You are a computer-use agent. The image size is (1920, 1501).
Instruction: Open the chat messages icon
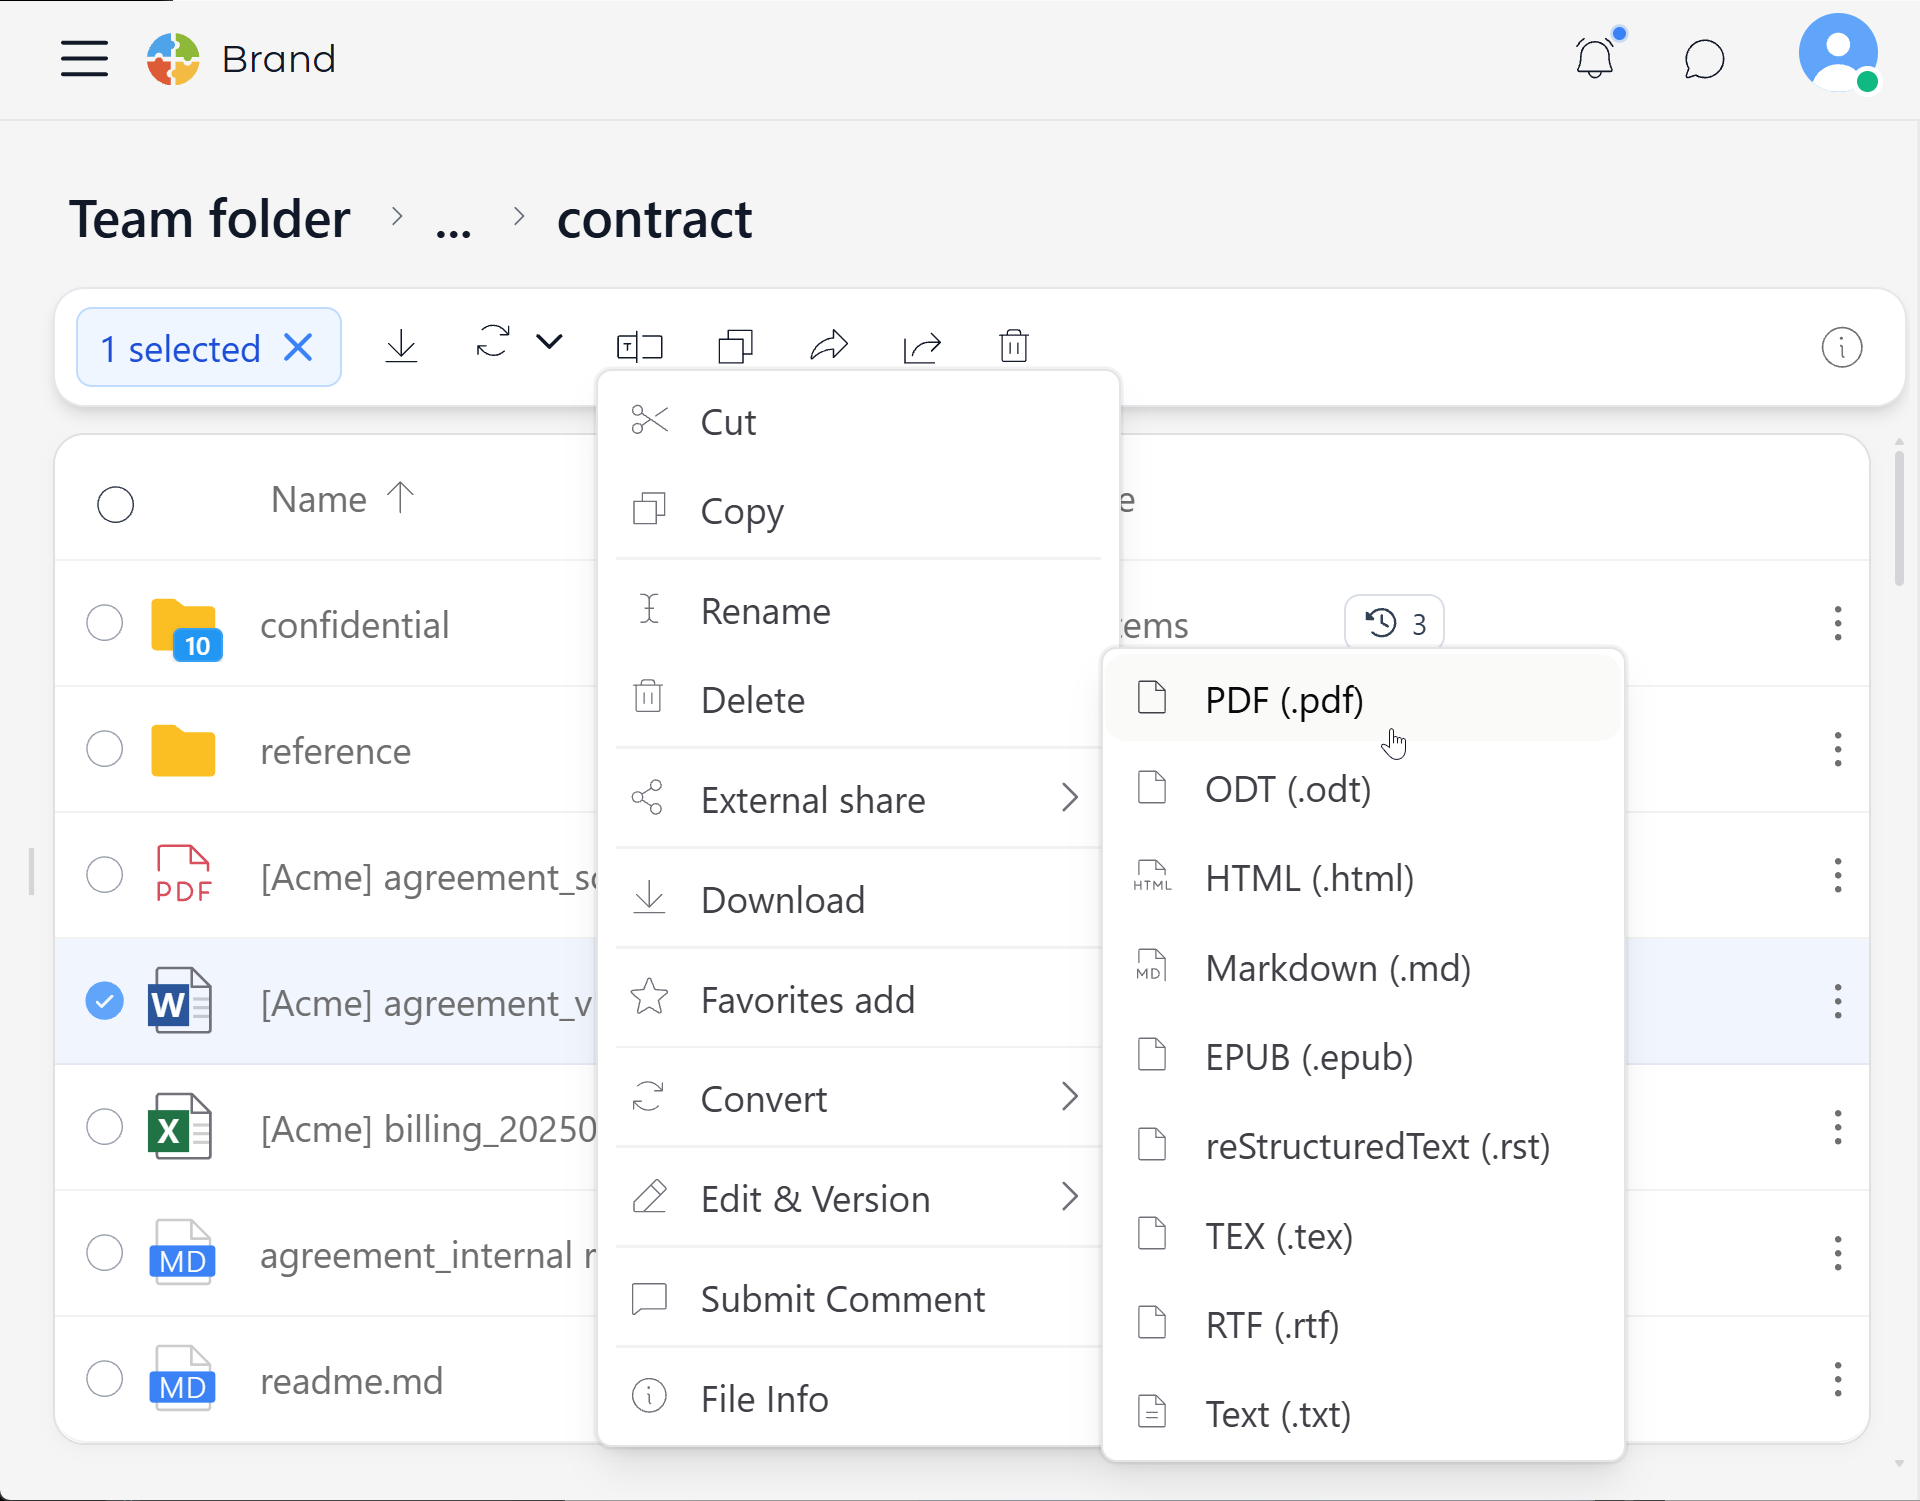pyautogui.click(x=1704, y=59)
